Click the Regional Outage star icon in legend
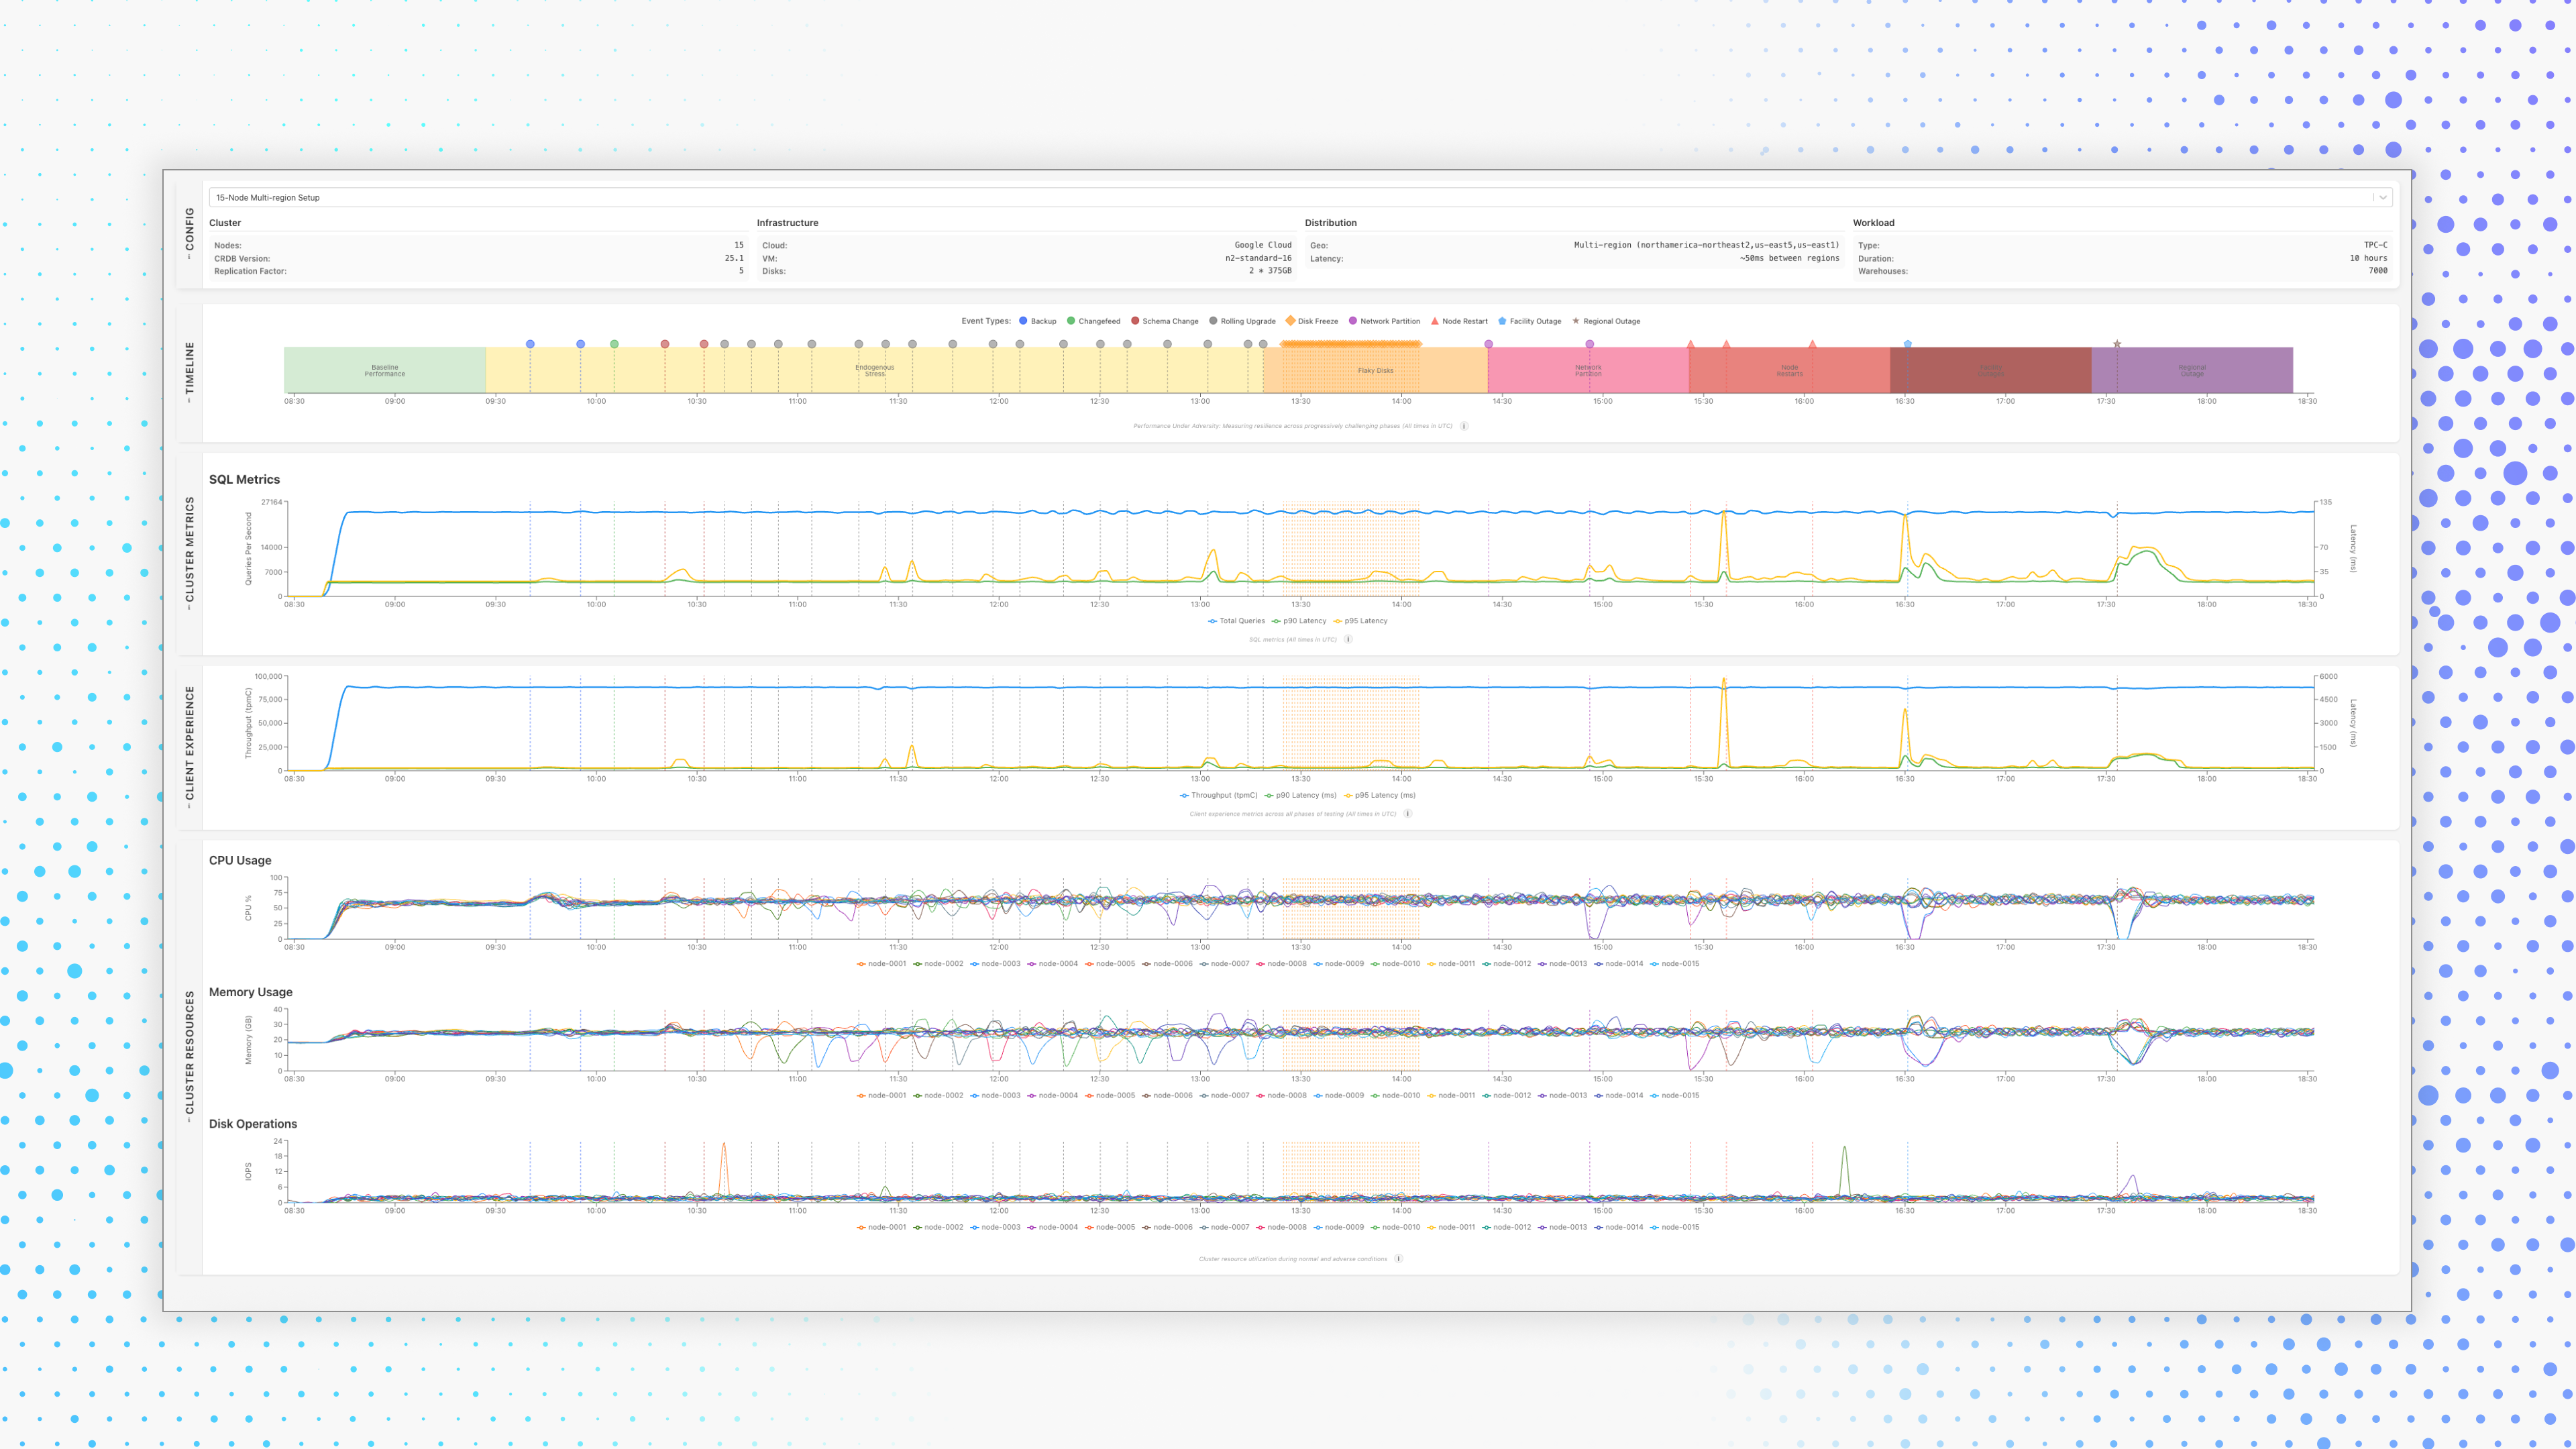This screenshot has height=1449, width=2576. pyautogui.click(x=1576, y=321)
